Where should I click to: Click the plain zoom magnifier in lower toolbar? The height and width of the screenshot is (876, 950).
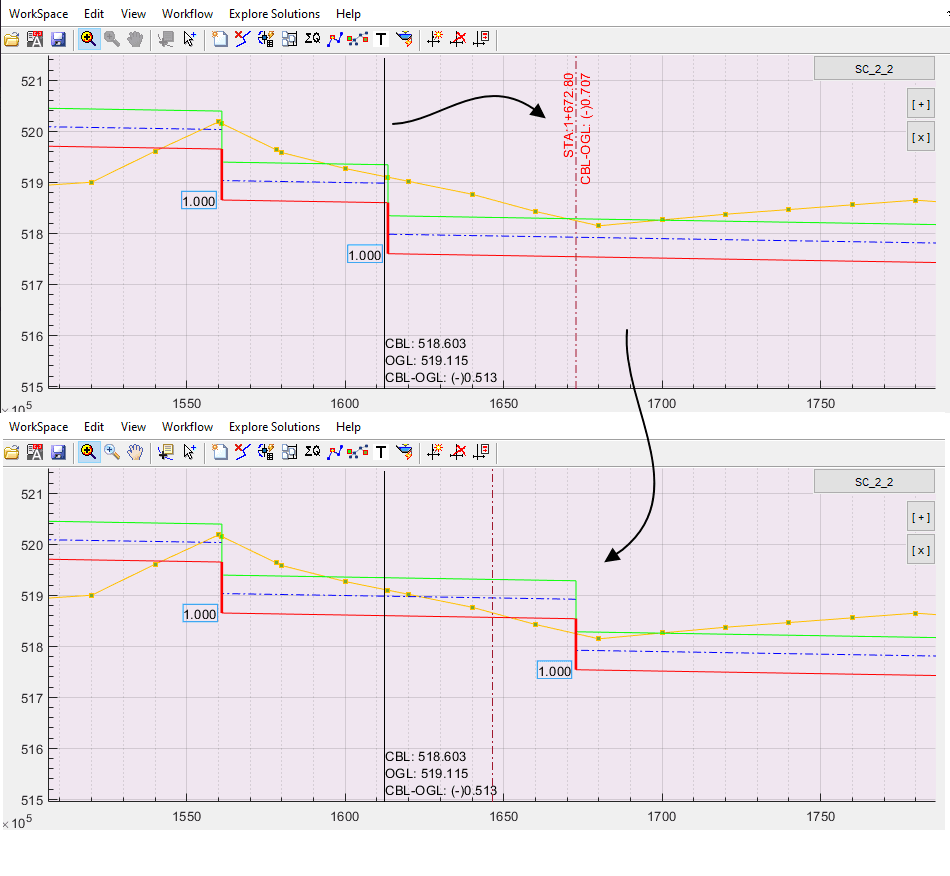[112, 453]
